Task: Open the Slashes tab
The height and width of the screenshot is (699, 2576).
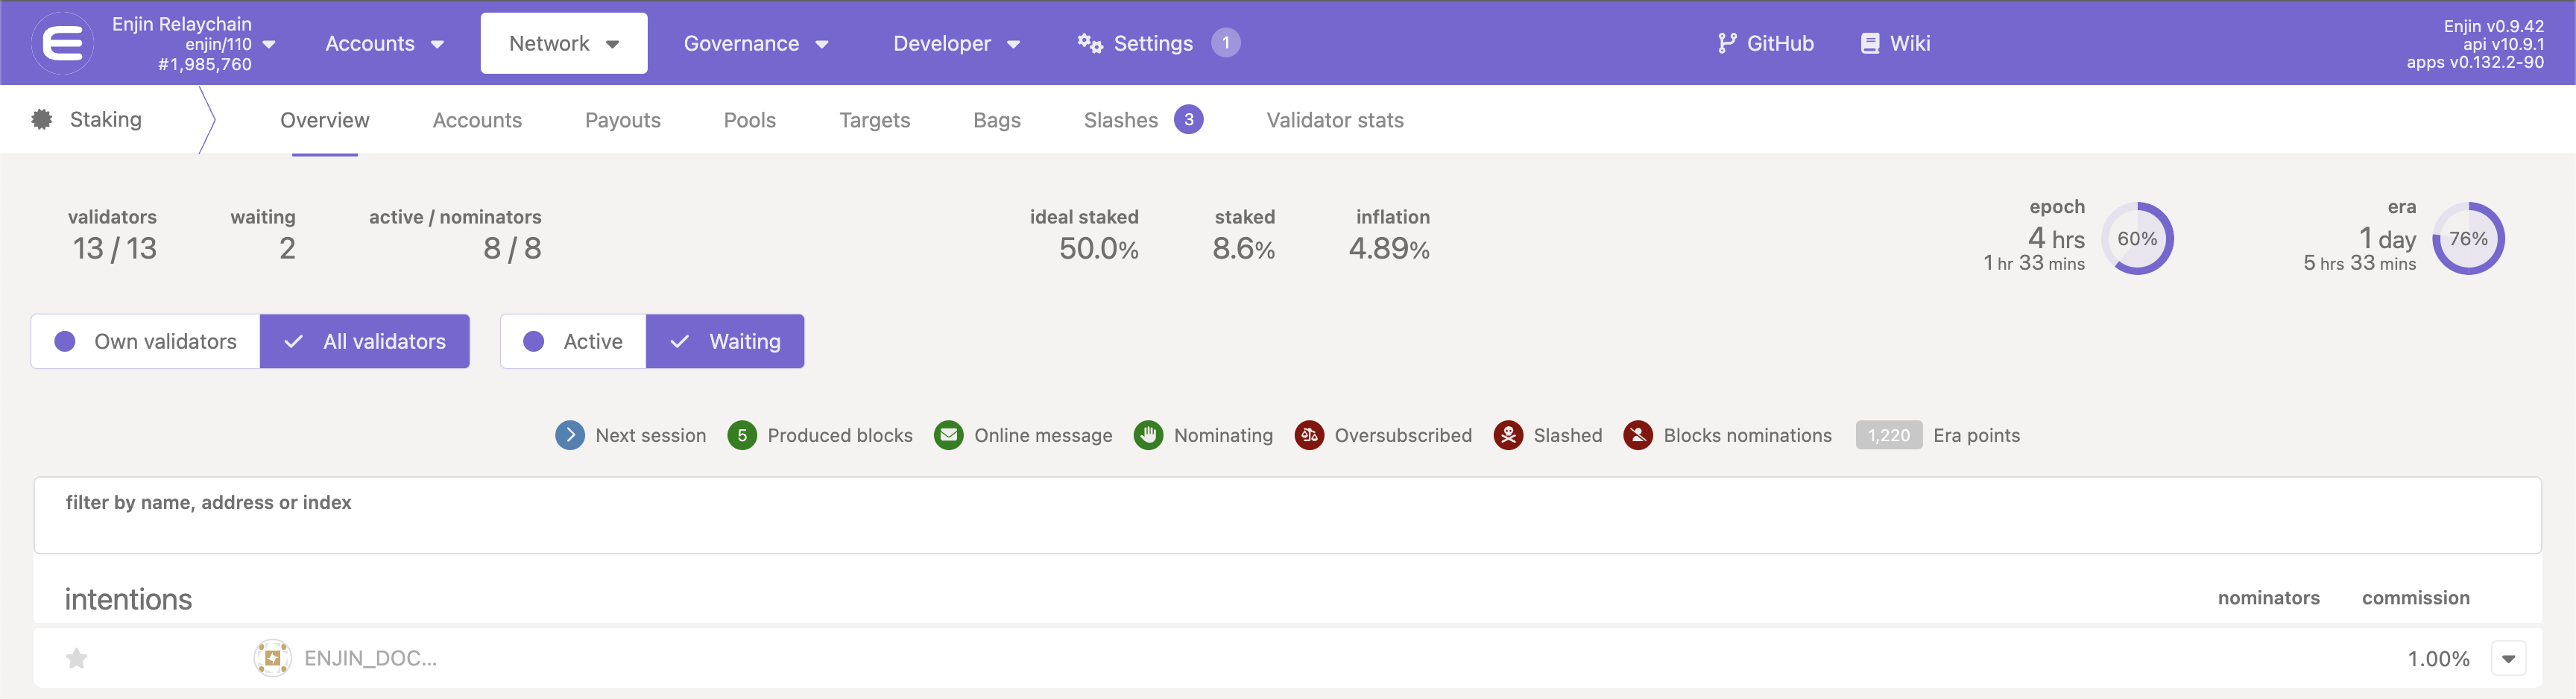Action: click(x=1143, y=120)
